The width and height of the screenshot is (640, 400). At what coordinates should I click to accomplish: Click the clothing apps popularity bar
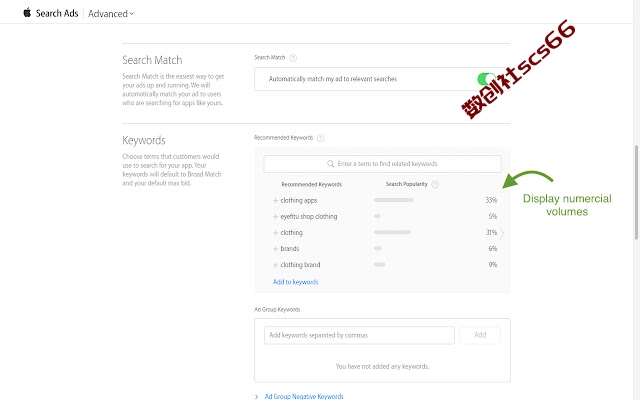[394, 200]
